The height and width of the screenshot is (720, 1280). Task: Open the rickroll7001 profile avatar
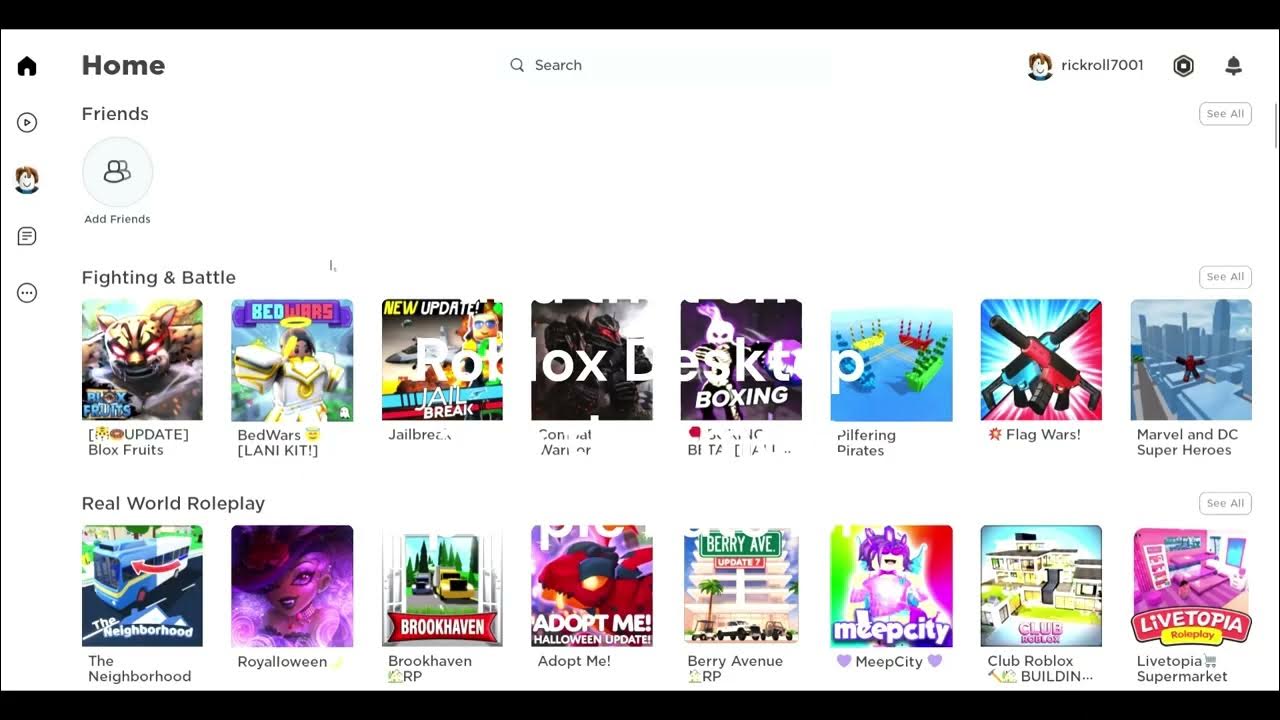point(1040,66)
